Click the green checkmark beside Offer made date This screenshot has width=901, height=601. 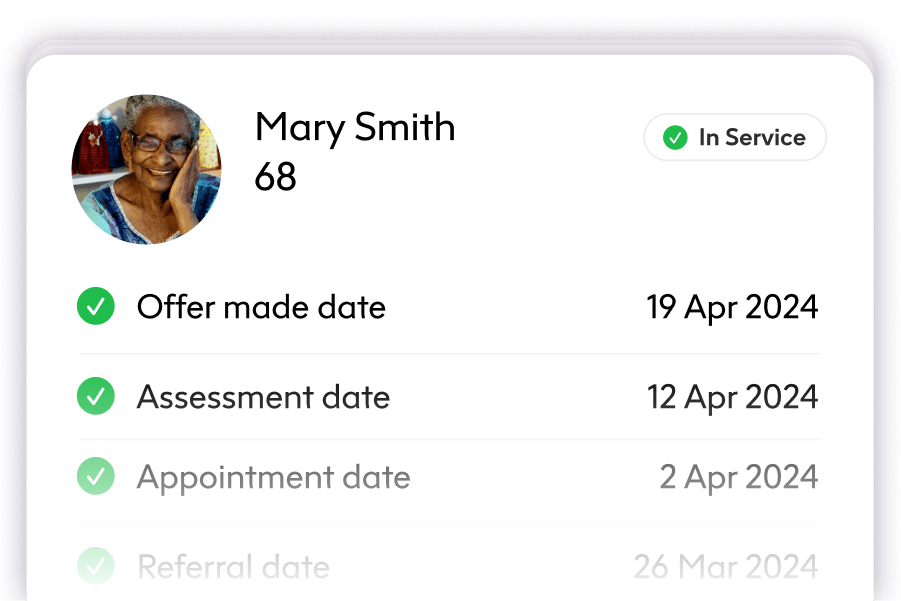tap(96, 307)
